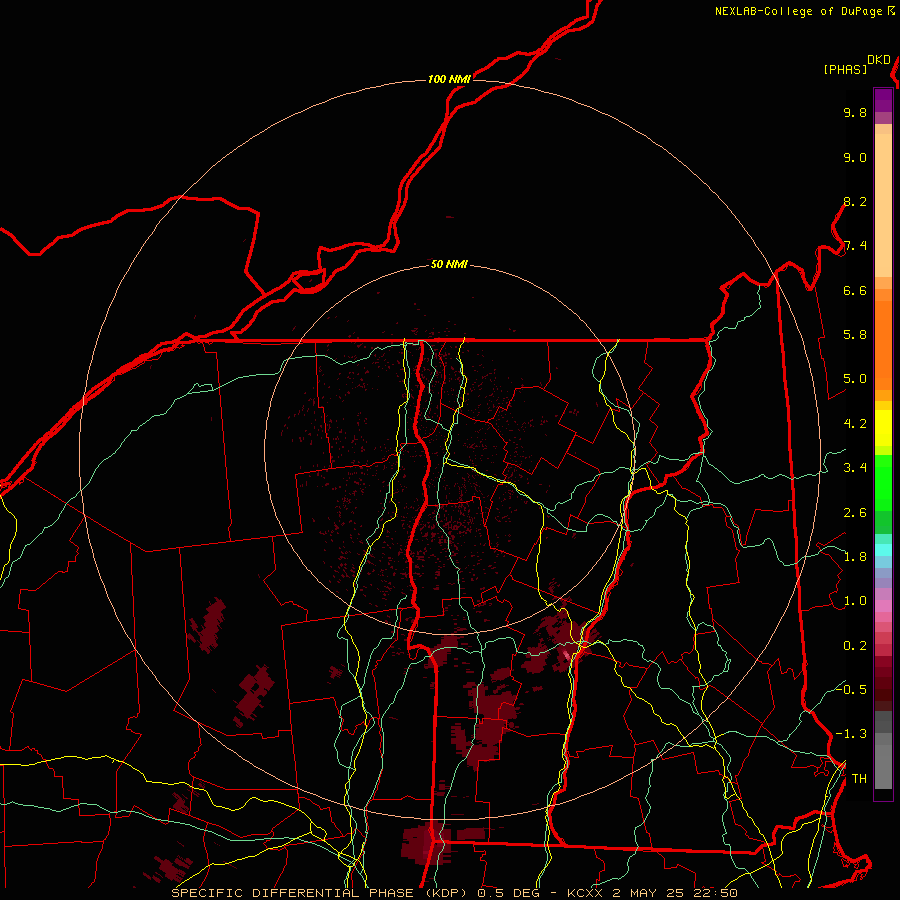Click the 8.2 scale value label
This screenshot has width=900, height=900.
pos(855,202)
